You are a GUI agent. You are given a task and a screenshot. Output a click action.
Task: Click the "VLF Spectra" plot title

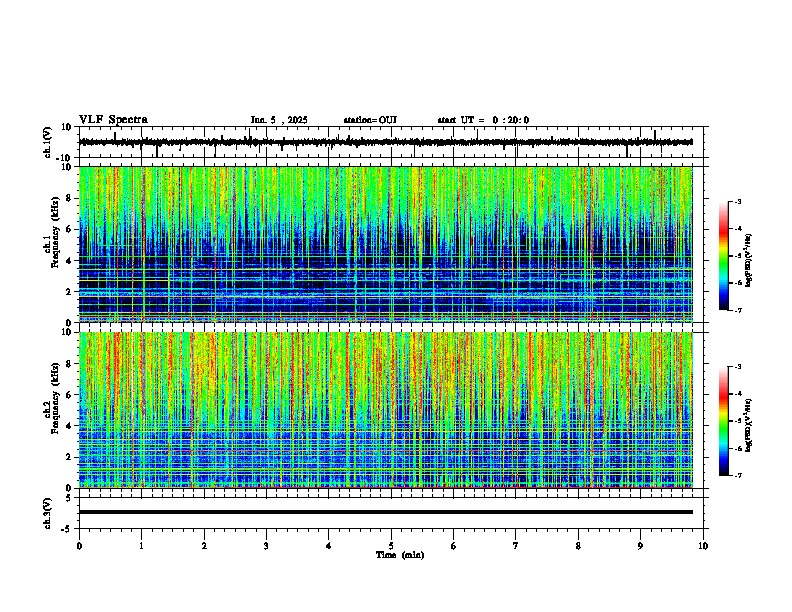(113, 120)
